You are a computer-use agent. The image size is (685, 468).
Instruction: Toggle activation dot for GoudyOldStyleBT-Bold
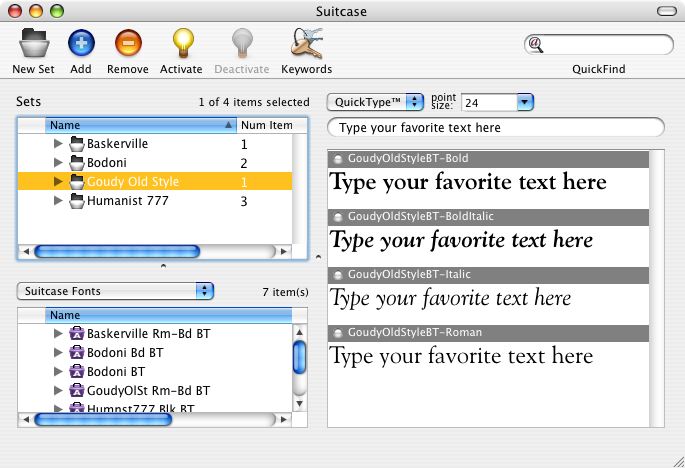pos(337,159)
